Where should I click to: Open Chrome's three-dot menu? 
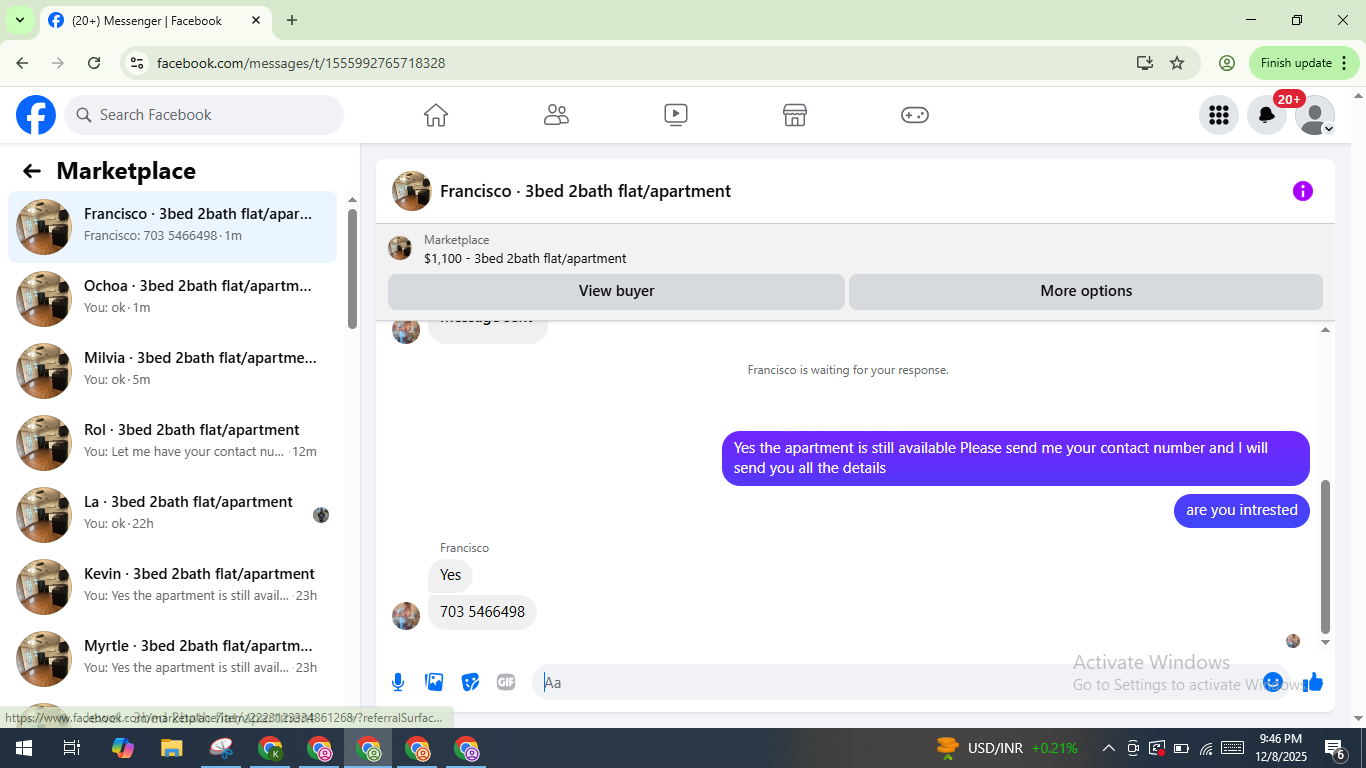tap(1344, 63)
